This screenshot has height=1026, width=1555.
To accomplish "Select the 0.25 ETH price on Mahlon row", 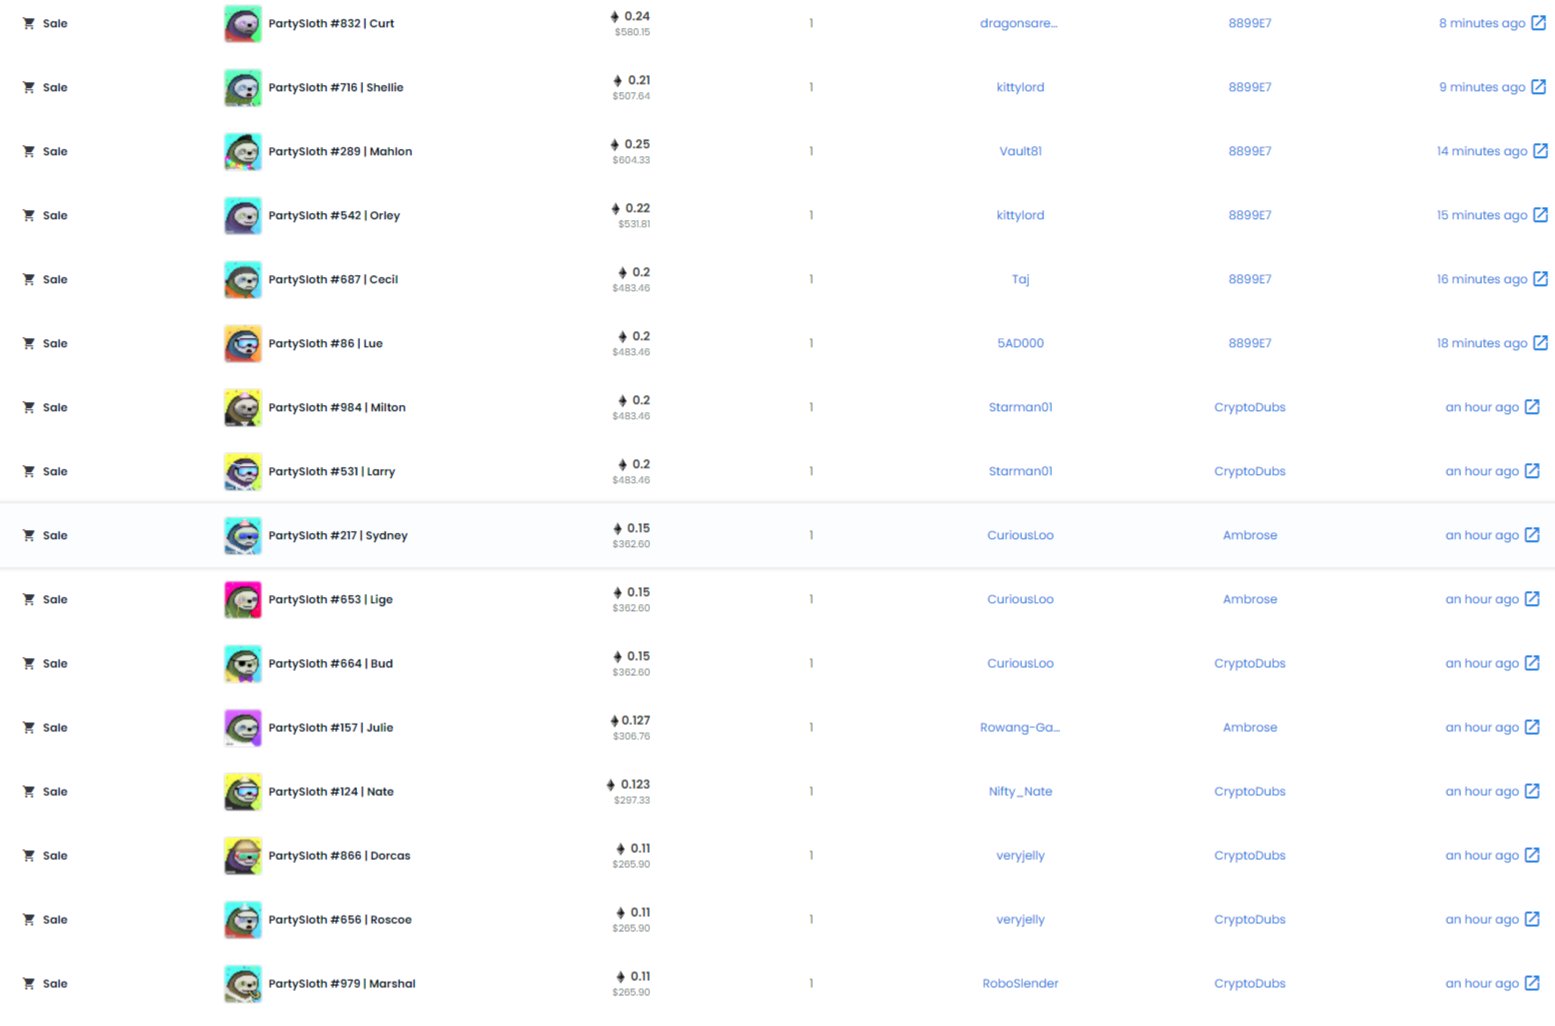I will tap(630, 144).
